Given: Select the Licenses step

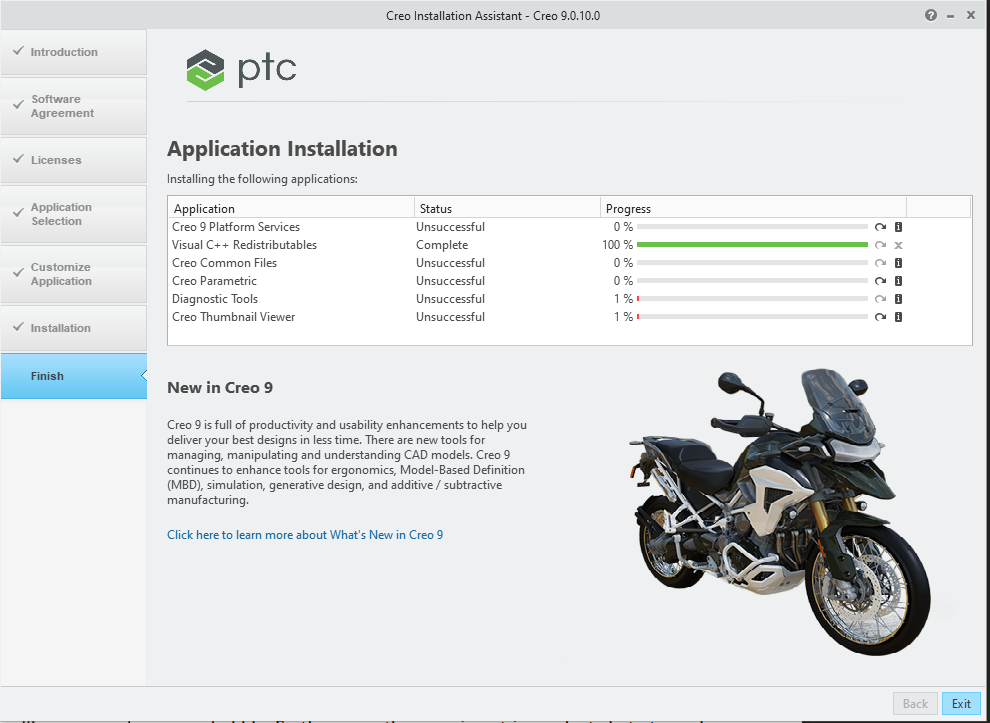Looking at the screenshot, I should 74,160.
